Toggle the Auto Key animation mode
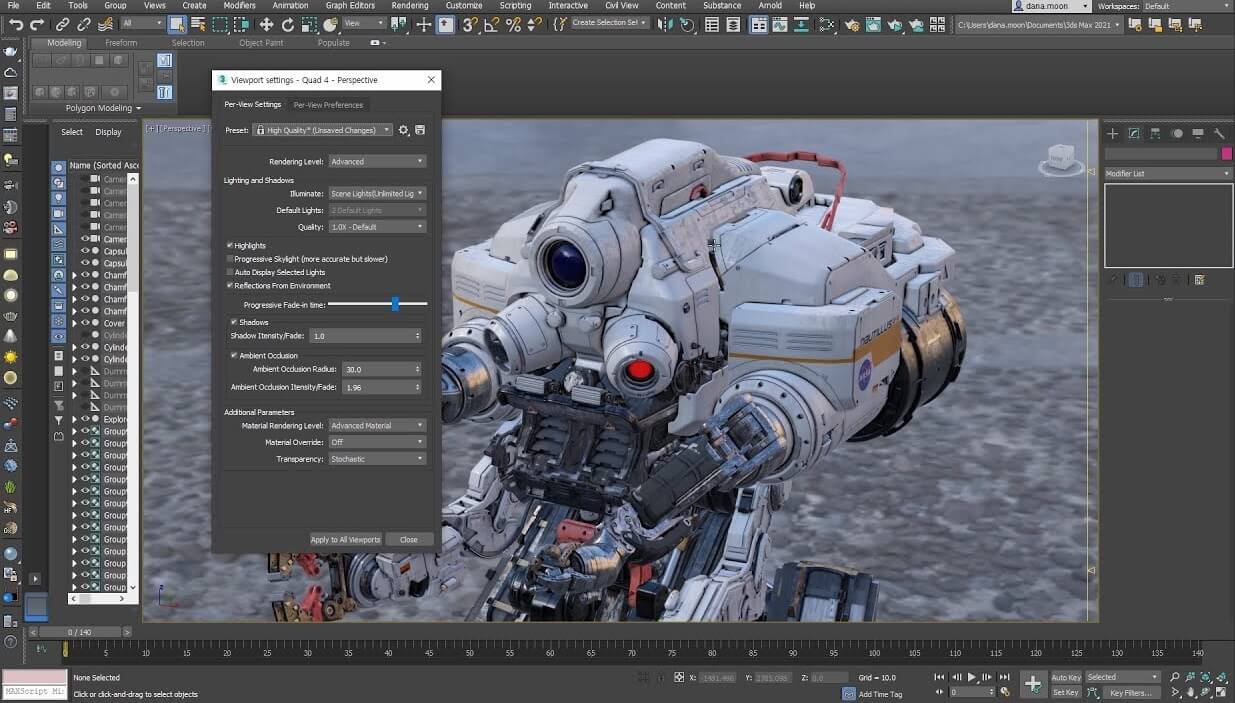Viewport: 1235px width, 703px height. (1066, 677)
